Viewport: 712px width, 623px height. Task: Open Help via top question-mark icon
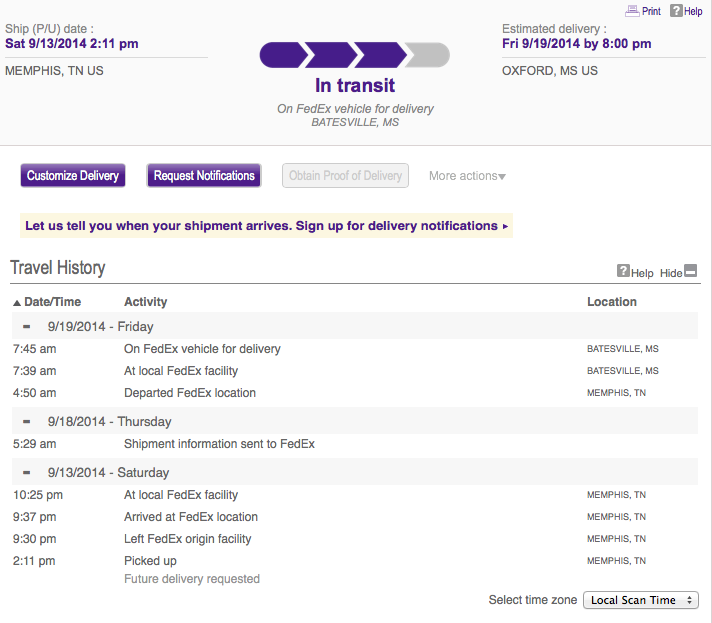pyautogui.click(x=676, y=10)
